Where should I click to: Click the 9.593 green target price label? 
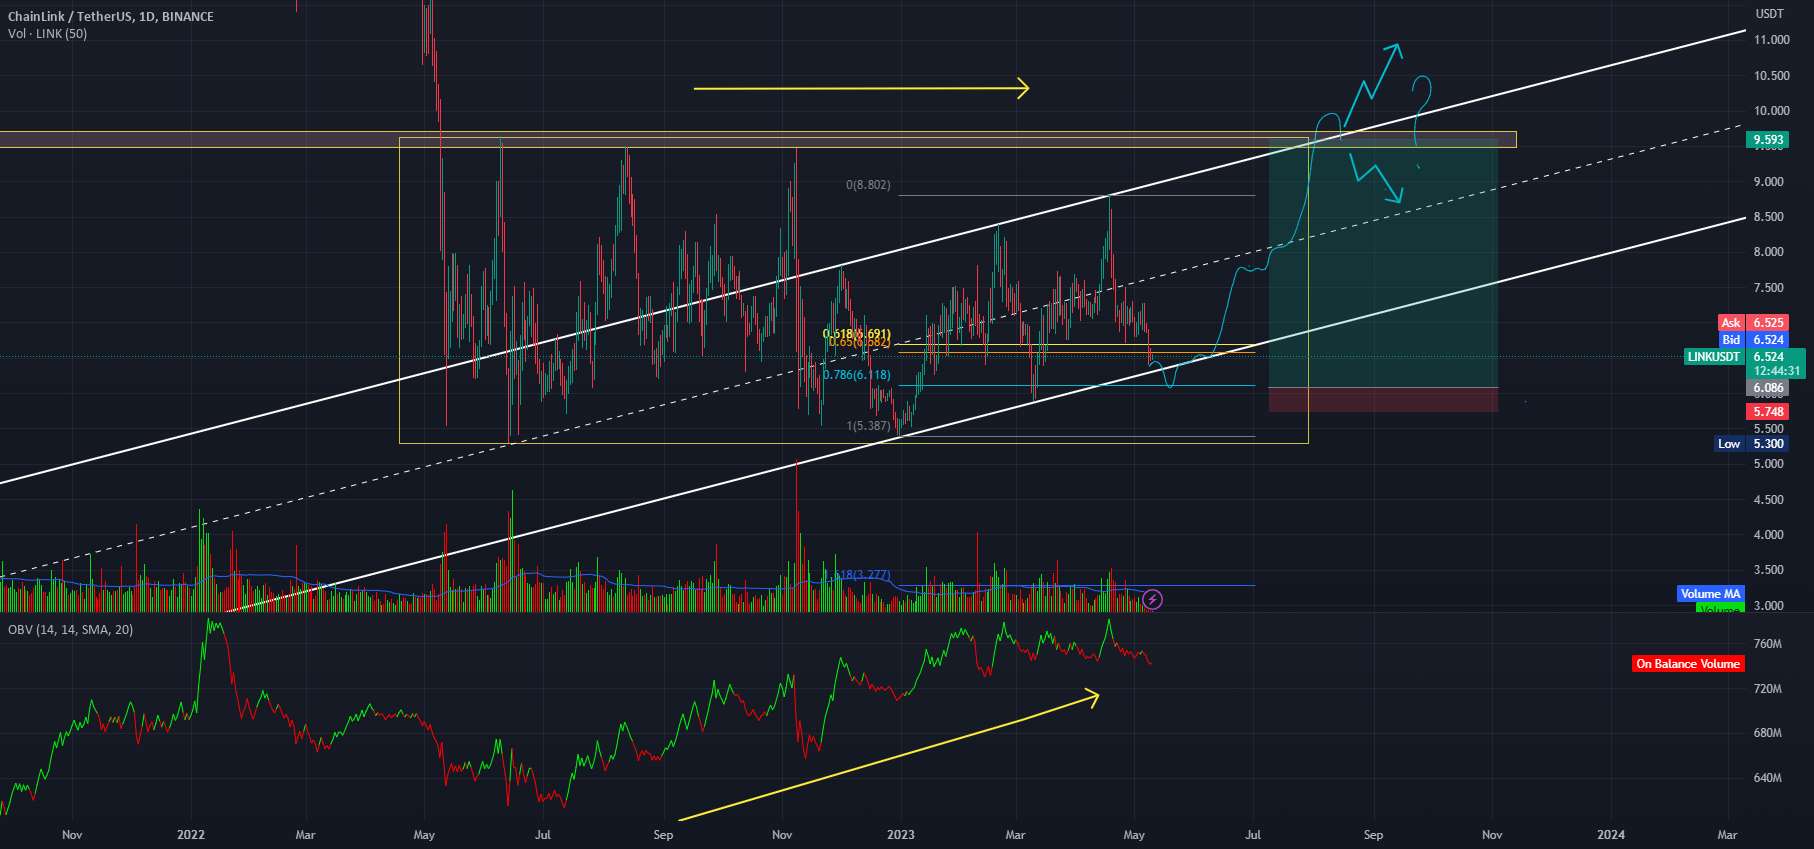point(1768,140)
